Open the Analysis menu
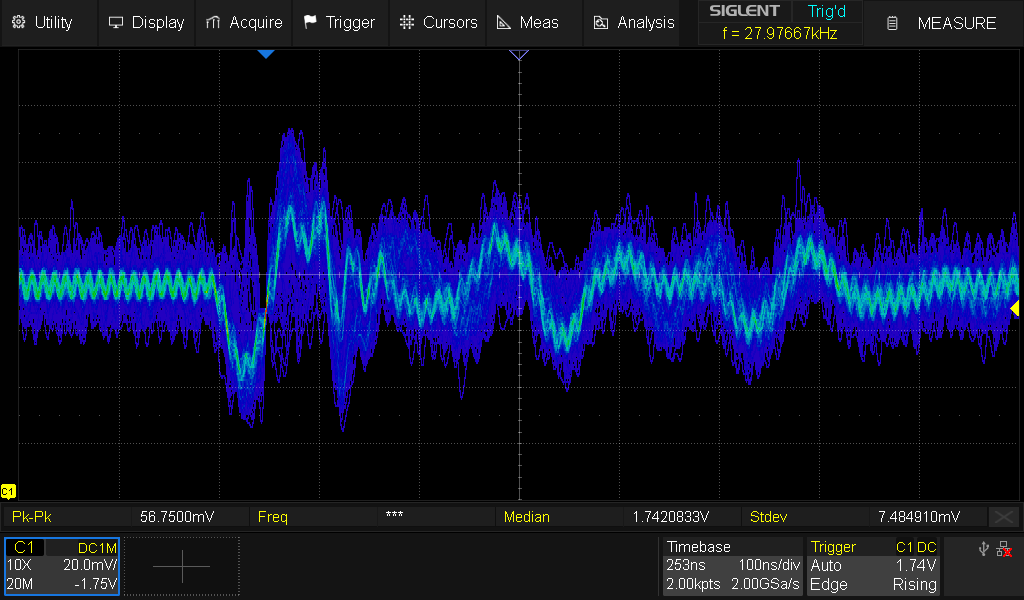 (x=634, y=22)
